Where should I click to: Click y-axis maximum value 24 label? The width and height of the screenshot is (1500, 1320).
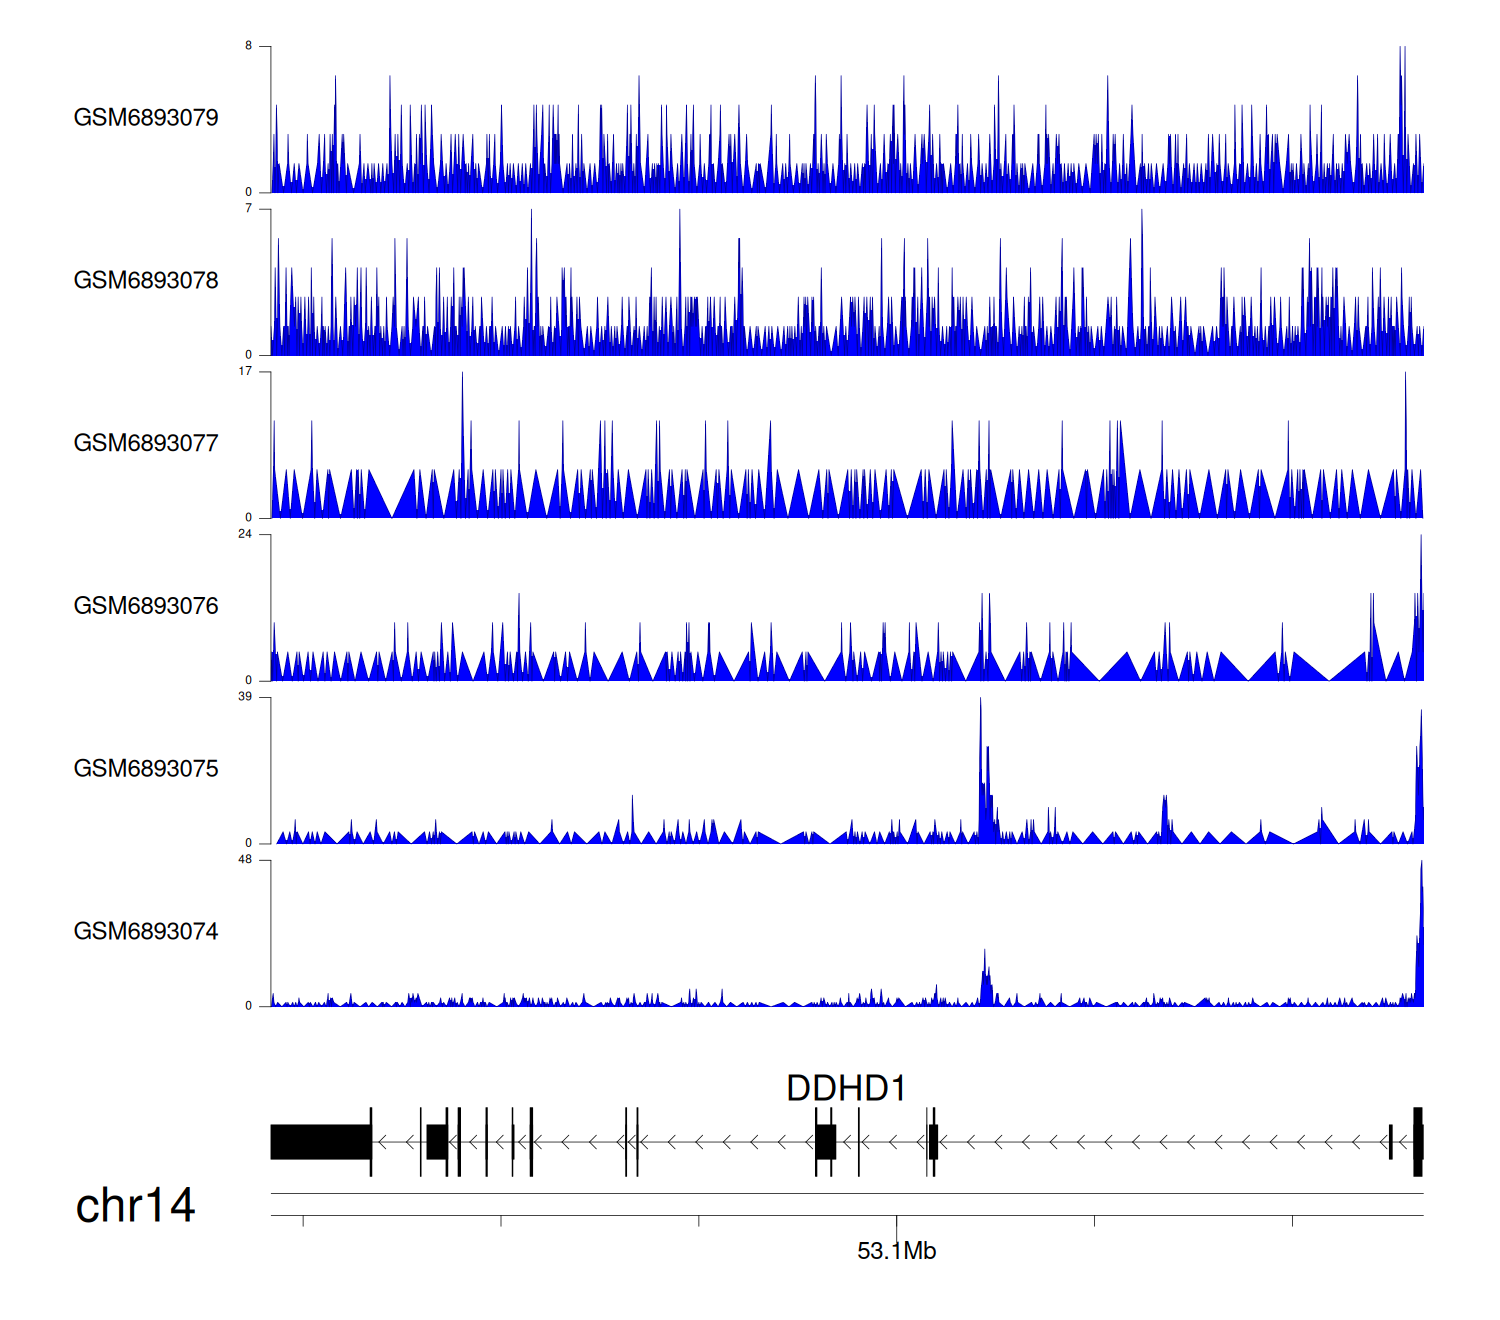[x=245, y=534]
